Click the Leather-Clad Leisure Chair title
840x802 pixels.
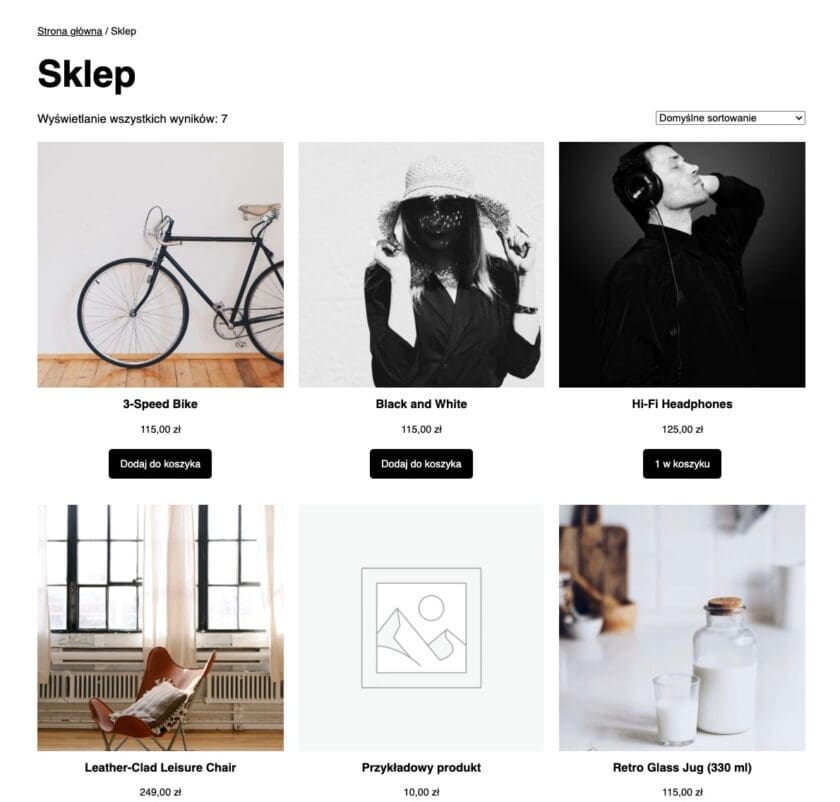[x=162, y=766]
